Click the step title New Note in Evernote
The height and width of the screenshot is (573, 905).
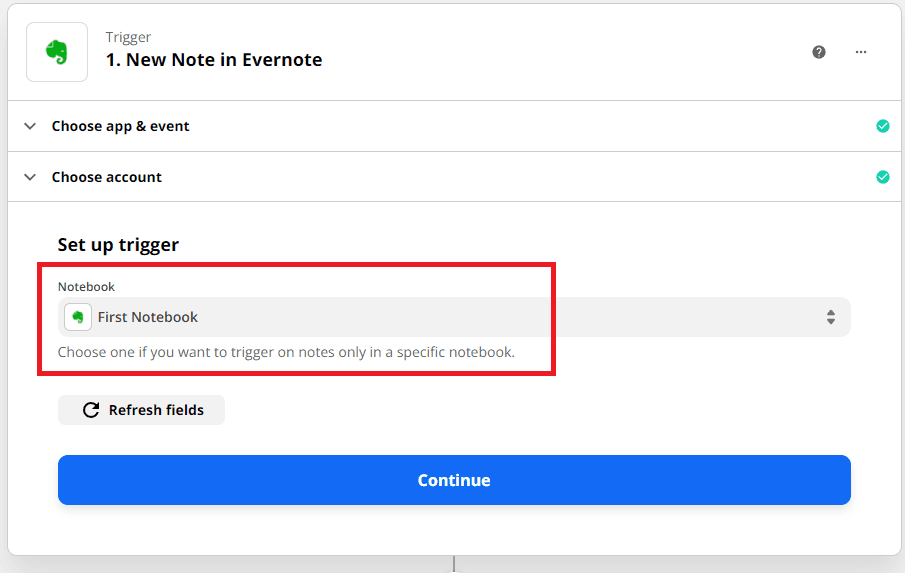pyautogui.click(x=214, y=60)
